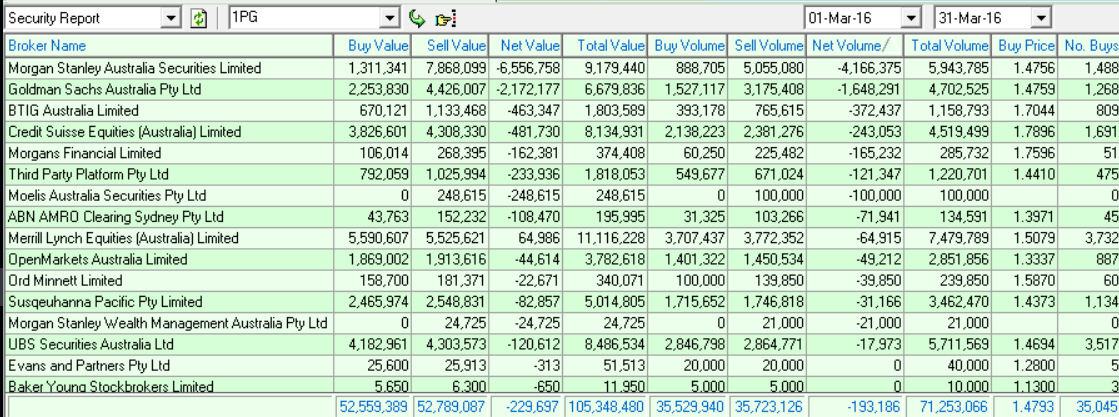Screen dimensions: 1119x417
Task: Sort by Sell Value column header
Action: (449, 46)
